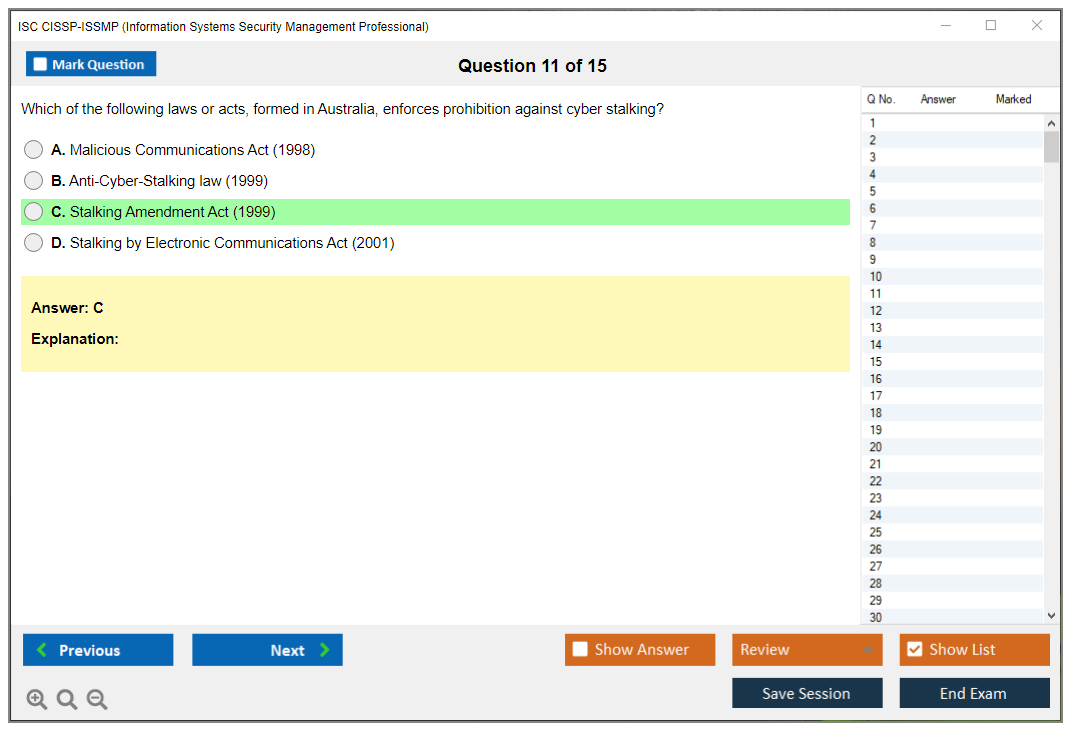Uncheck the Show List option
Image resolution: width=1075 pixels, height=735 pixels.
pos(914,650)
